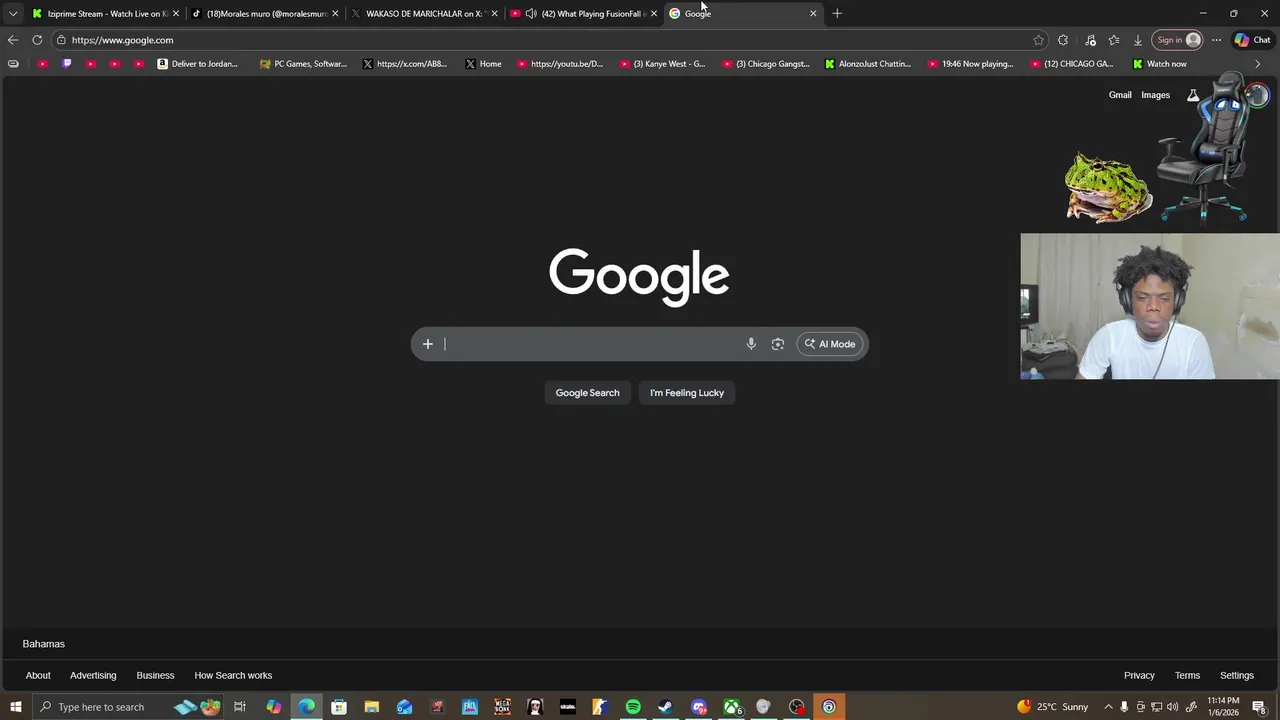Open the tab actions dropdown menu
The height and width of the screenshot is (720, 1280).
[13, 14]
